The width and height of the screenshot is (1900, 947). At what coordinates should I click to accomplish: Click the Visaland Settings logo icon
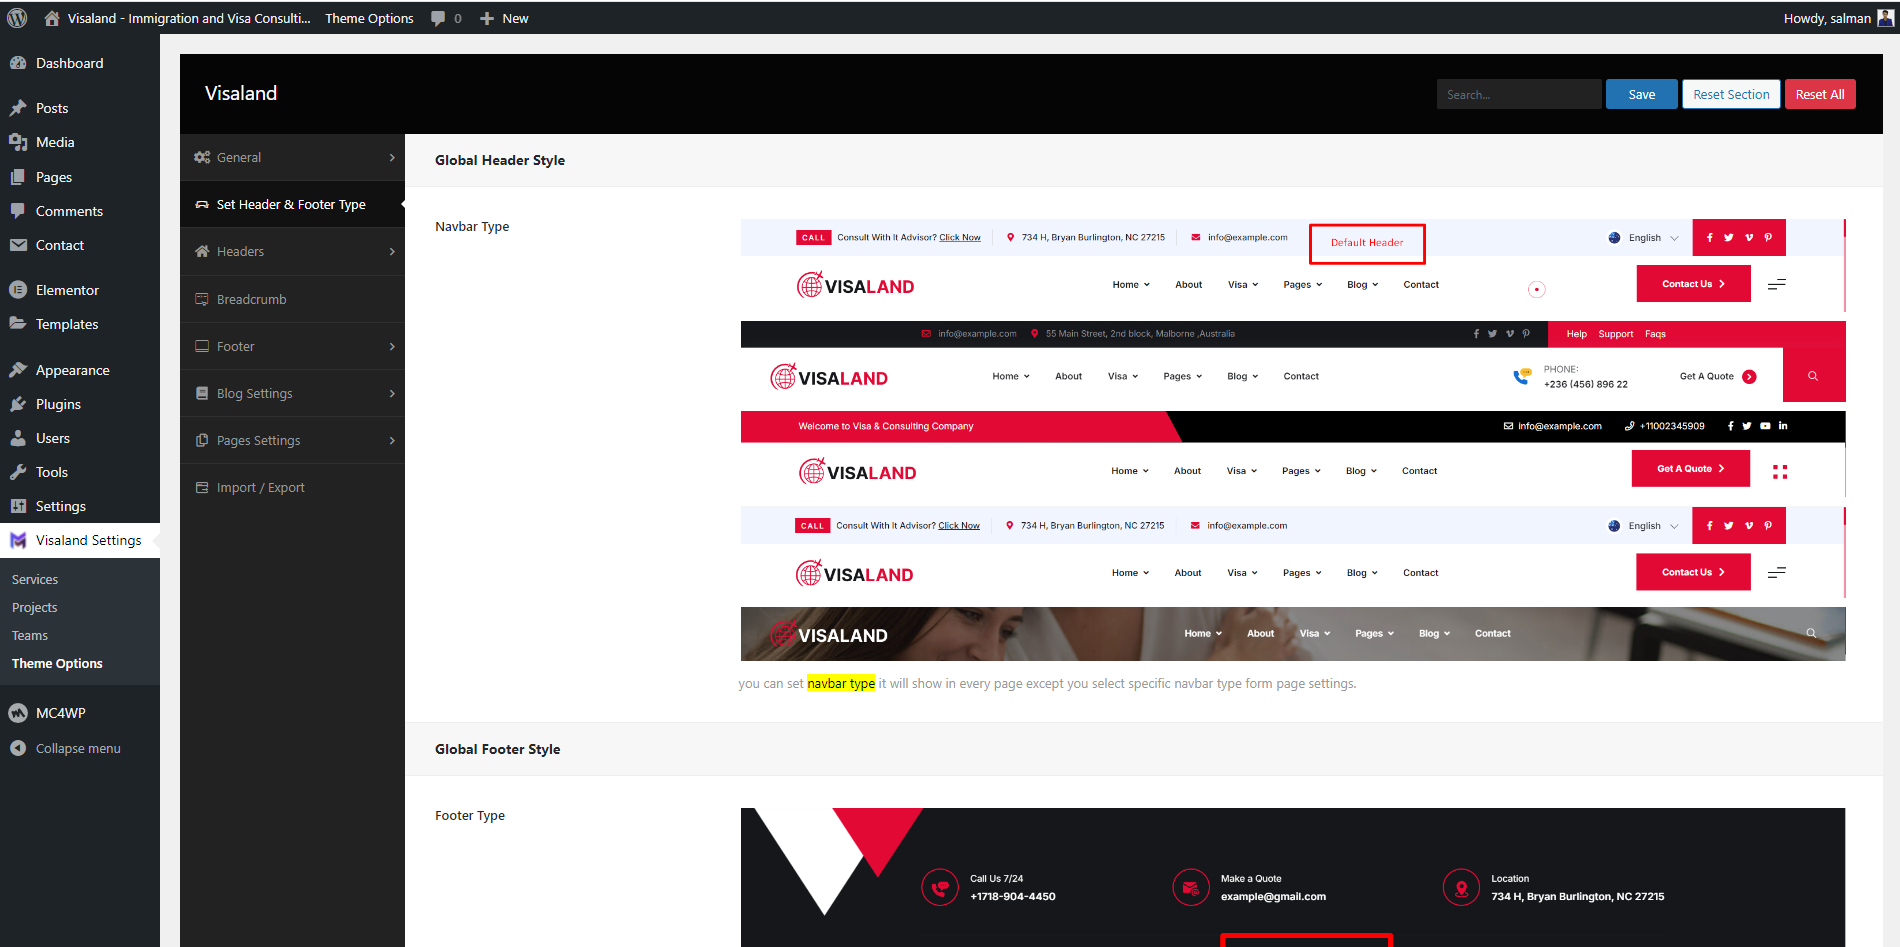point(18,540)
